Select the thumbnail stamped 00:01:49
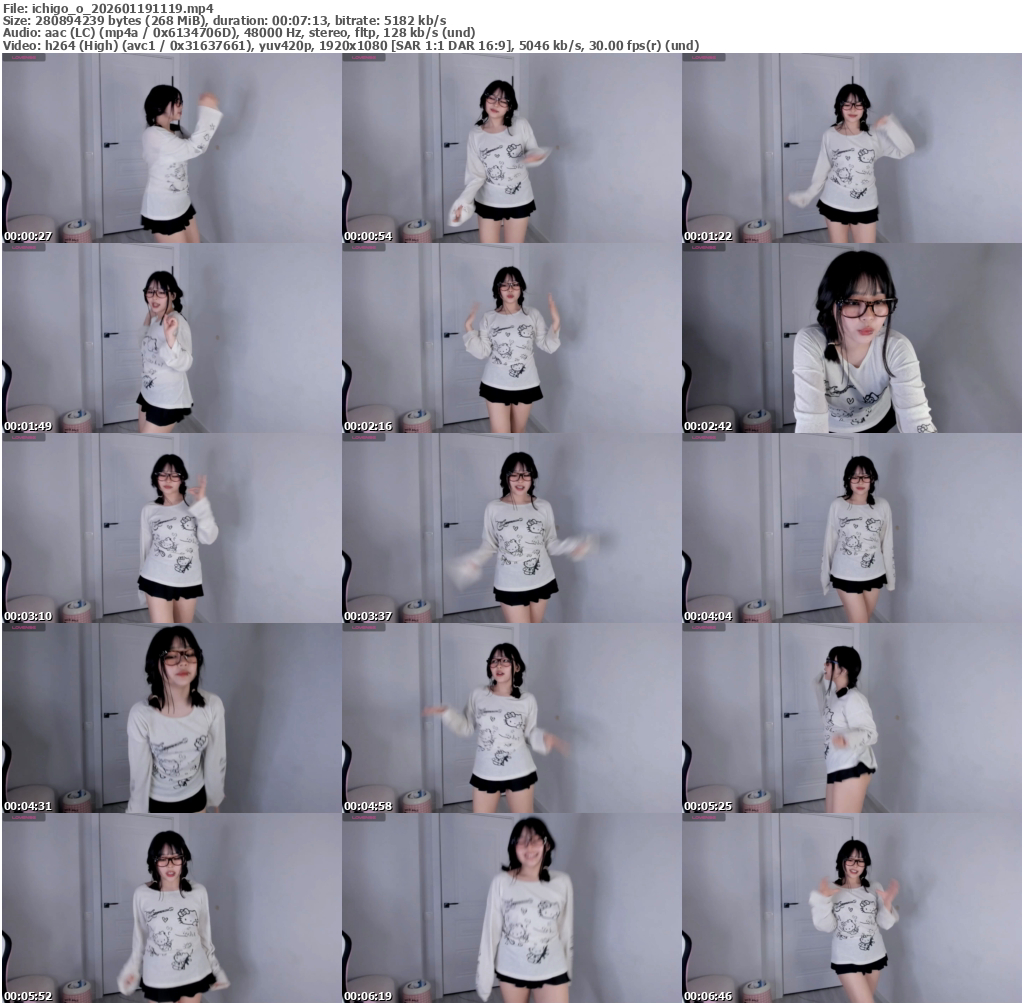 [172, 338]
